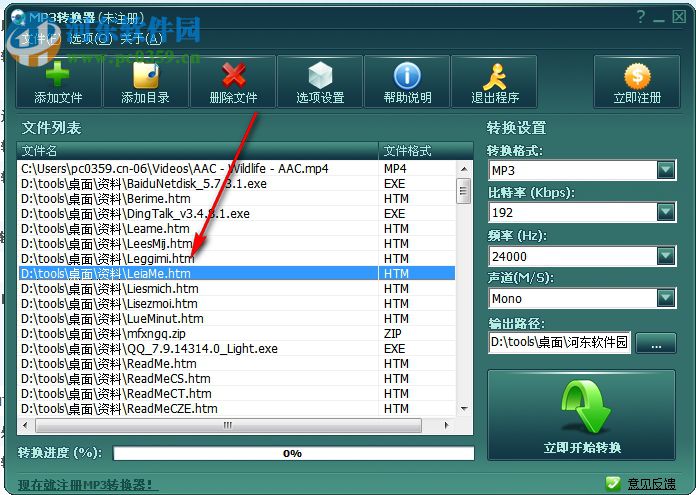Click the Add File (添加文件) toolbar button

59,82
